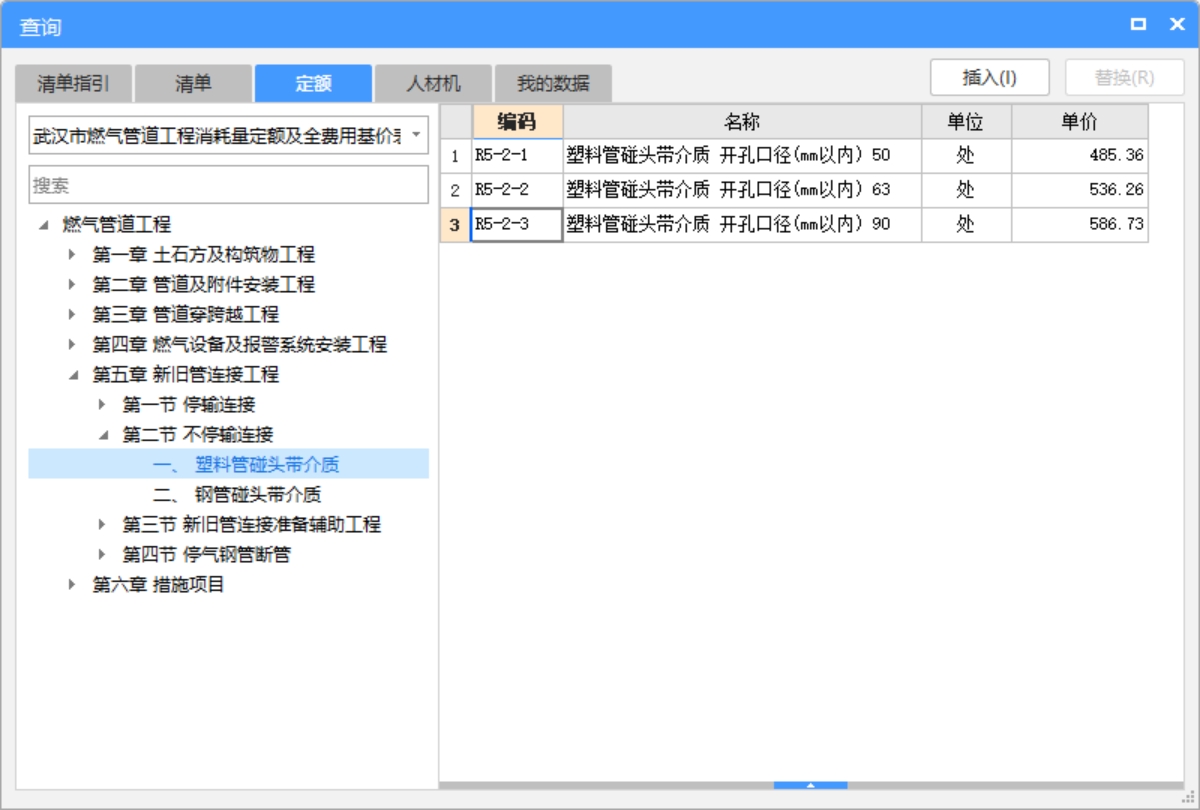This screenshot has width=1200, height=810.
Task: Click the 替换(R) button
Action: (1125, 77)
